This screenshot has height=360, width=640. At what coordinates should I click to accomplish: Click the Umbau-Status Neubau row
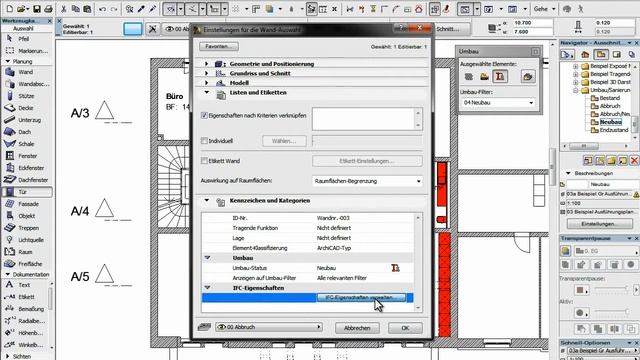click(308, 268)
